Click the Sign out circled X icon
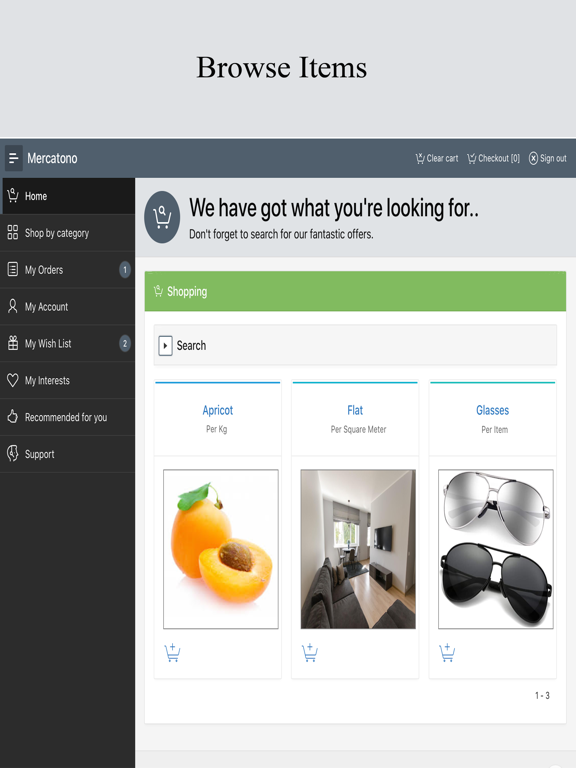 (533, 158)
